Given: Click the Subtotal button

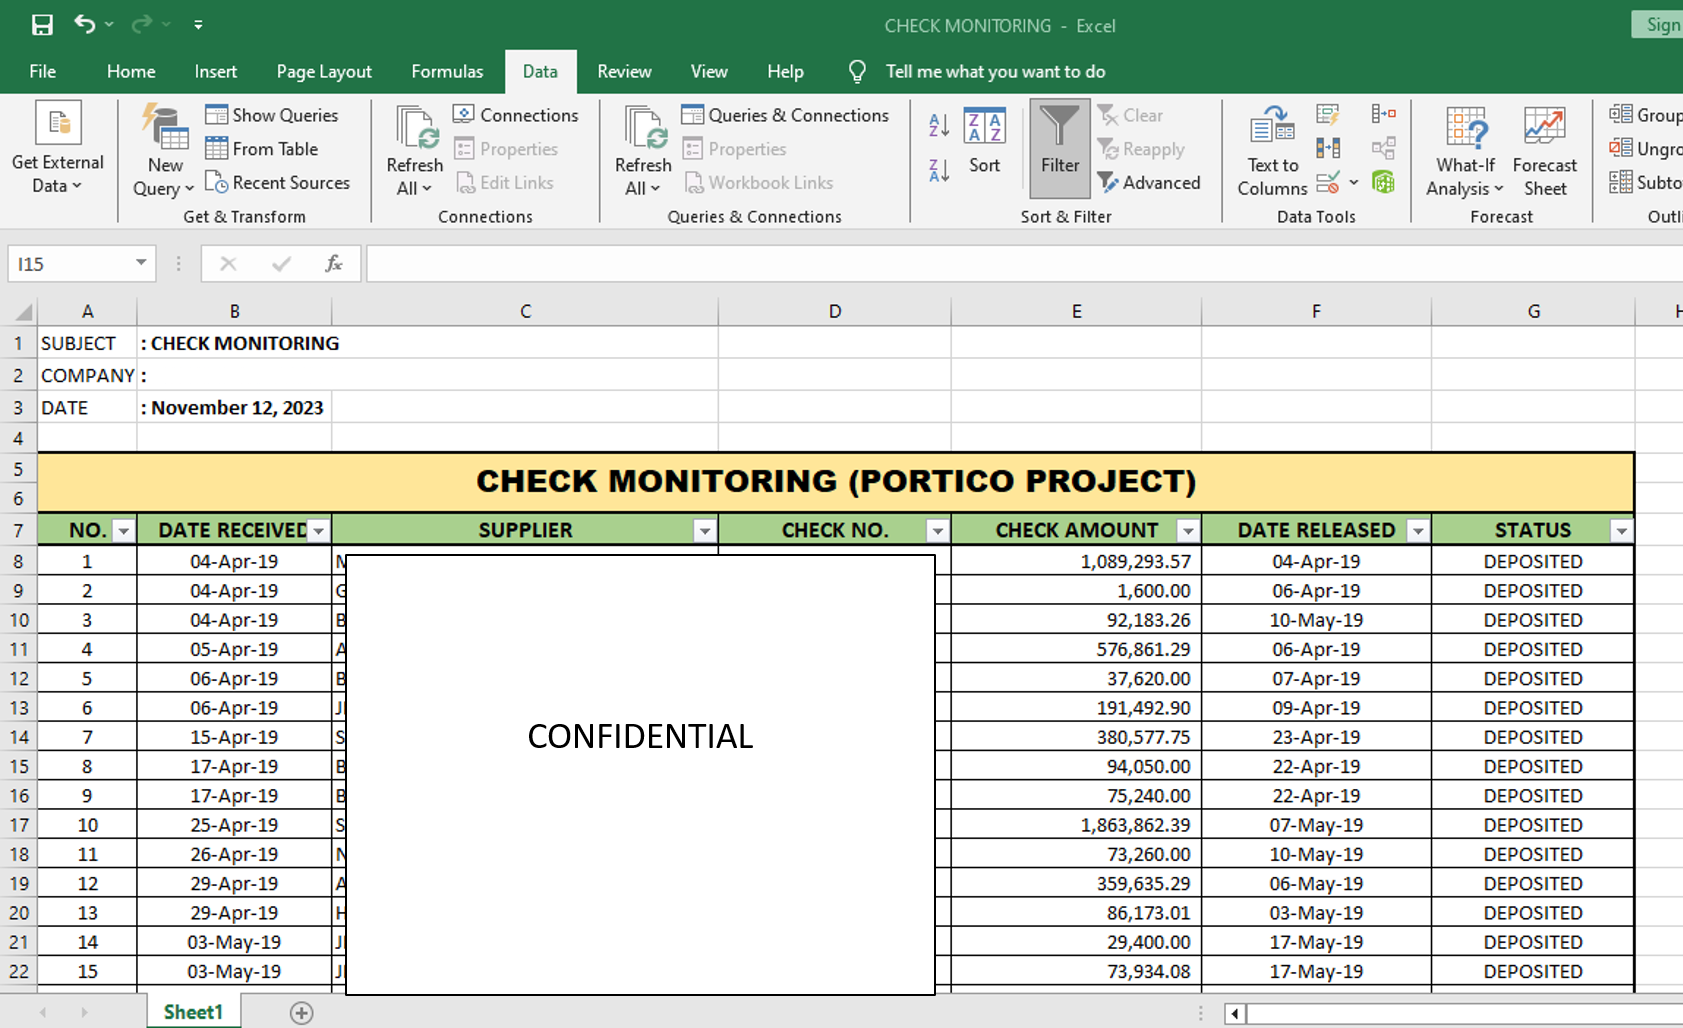Looking at the screenshot, I should (x=1645, y=183).
